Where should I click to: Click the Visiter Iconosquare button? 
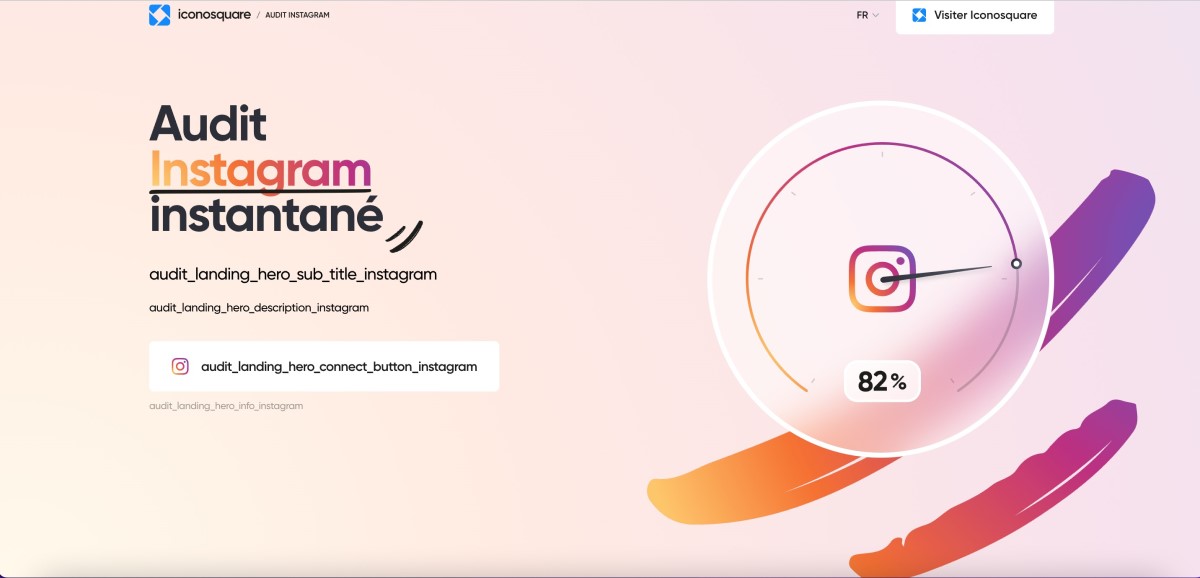click(975, 16)
